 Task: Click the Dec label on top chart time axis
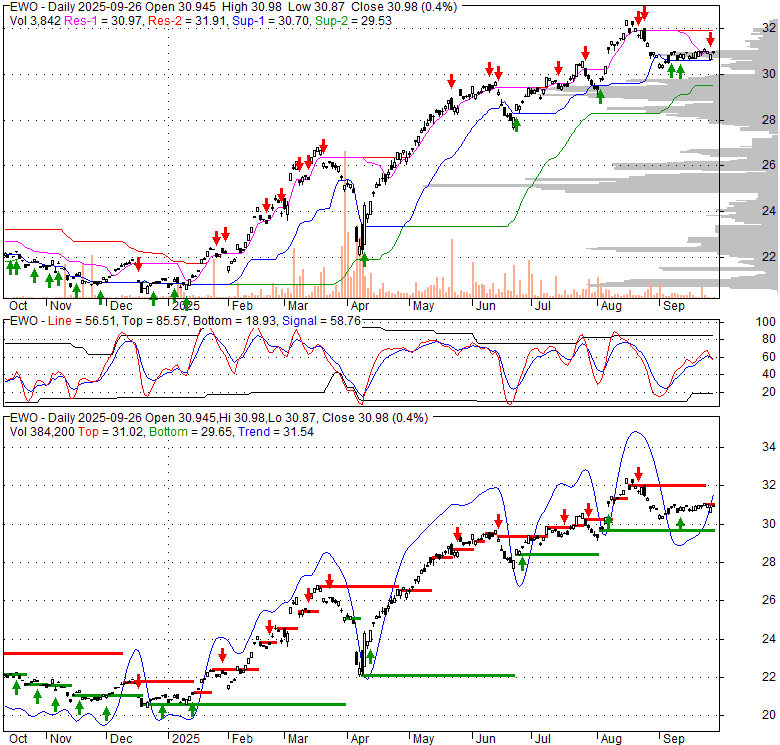[x=121, y=306]
